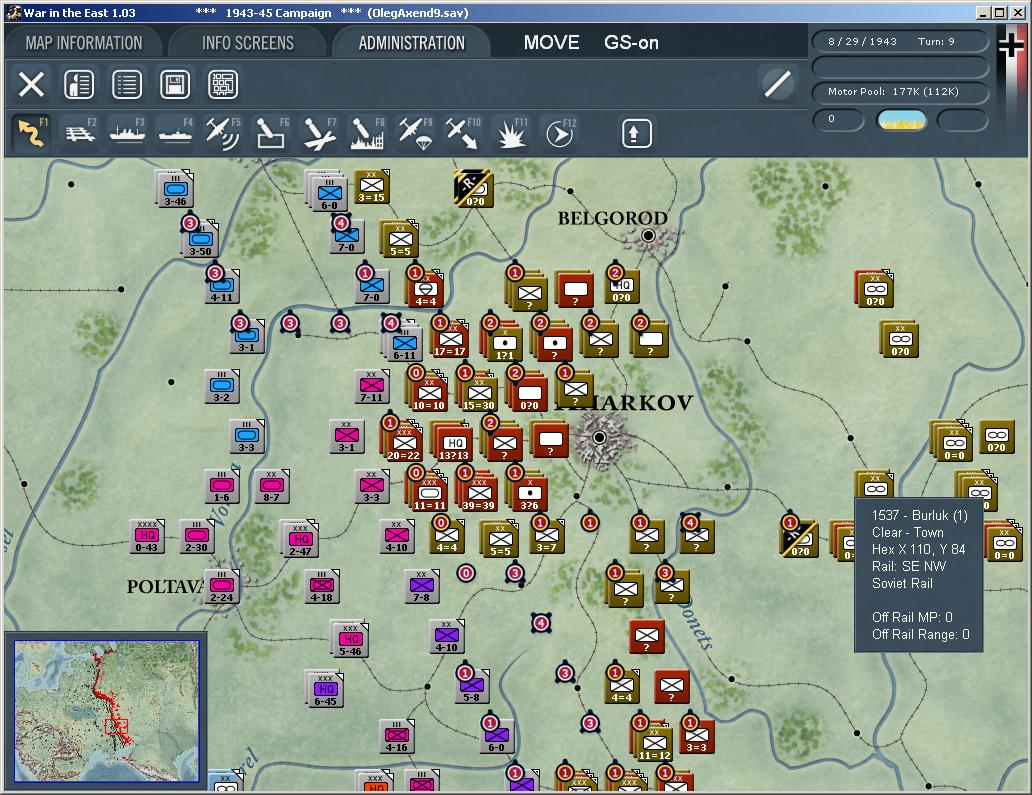Select red Soviet tank stack 11=11

click(429, 491)
